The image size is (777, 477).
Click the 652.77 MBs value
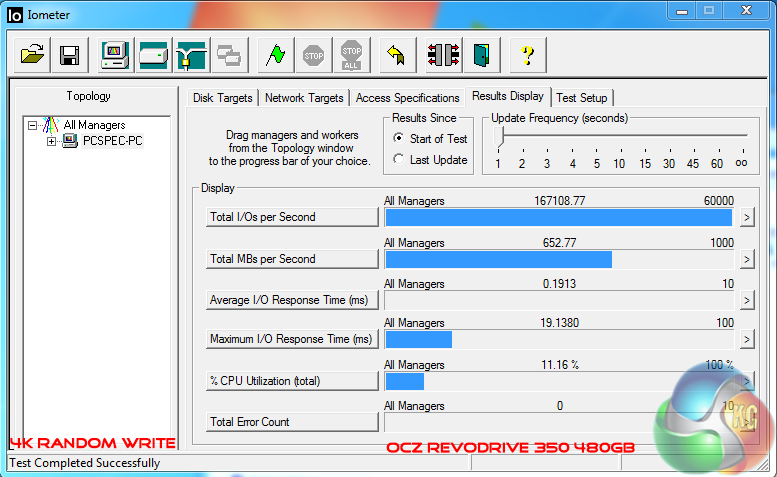559,243
